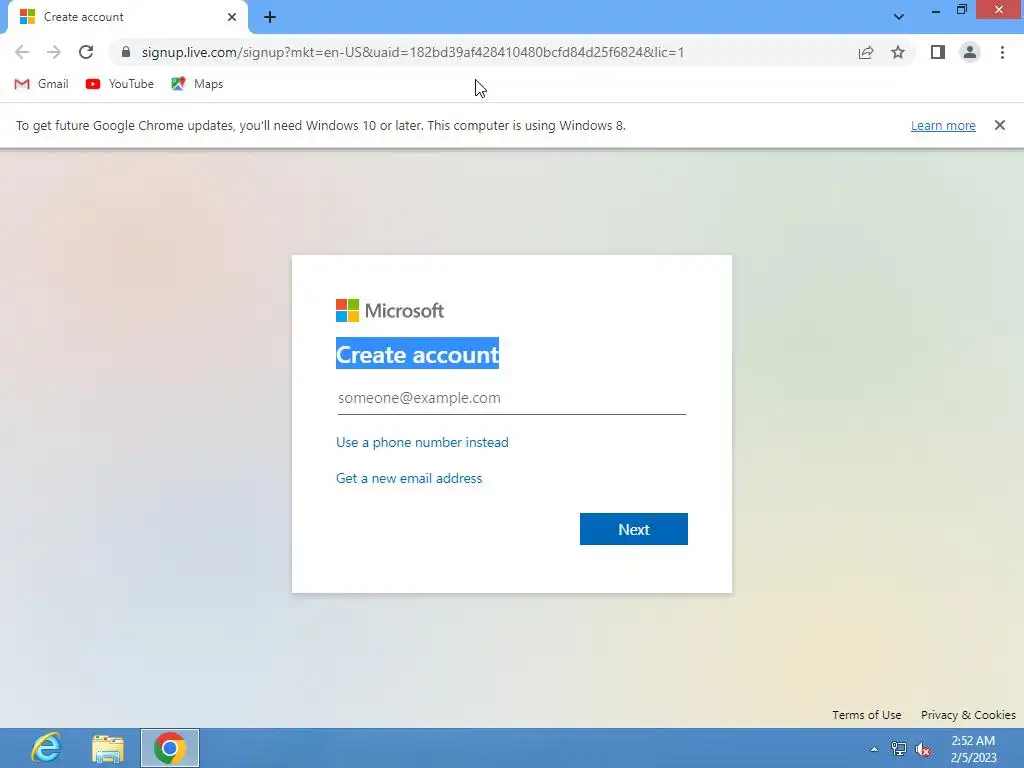Open the side panel icon
The width and height of the screenshot is (1024, 768).
point(937,52)
